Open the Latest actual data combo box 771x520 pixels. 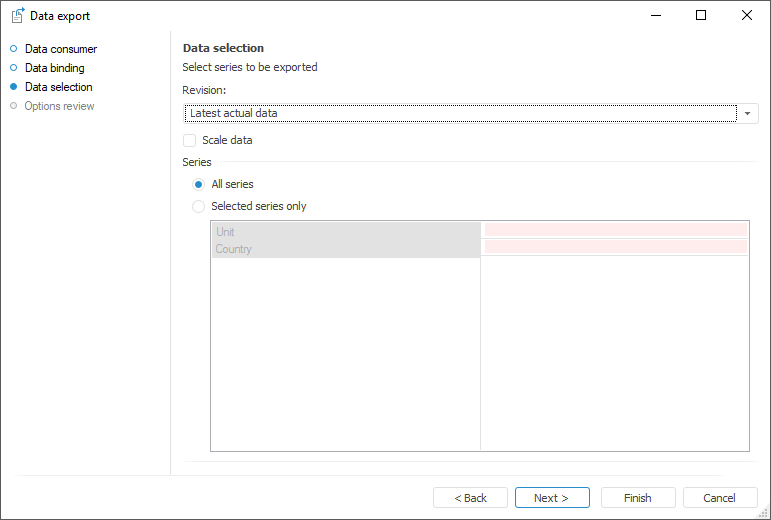(x=460, y=114)
